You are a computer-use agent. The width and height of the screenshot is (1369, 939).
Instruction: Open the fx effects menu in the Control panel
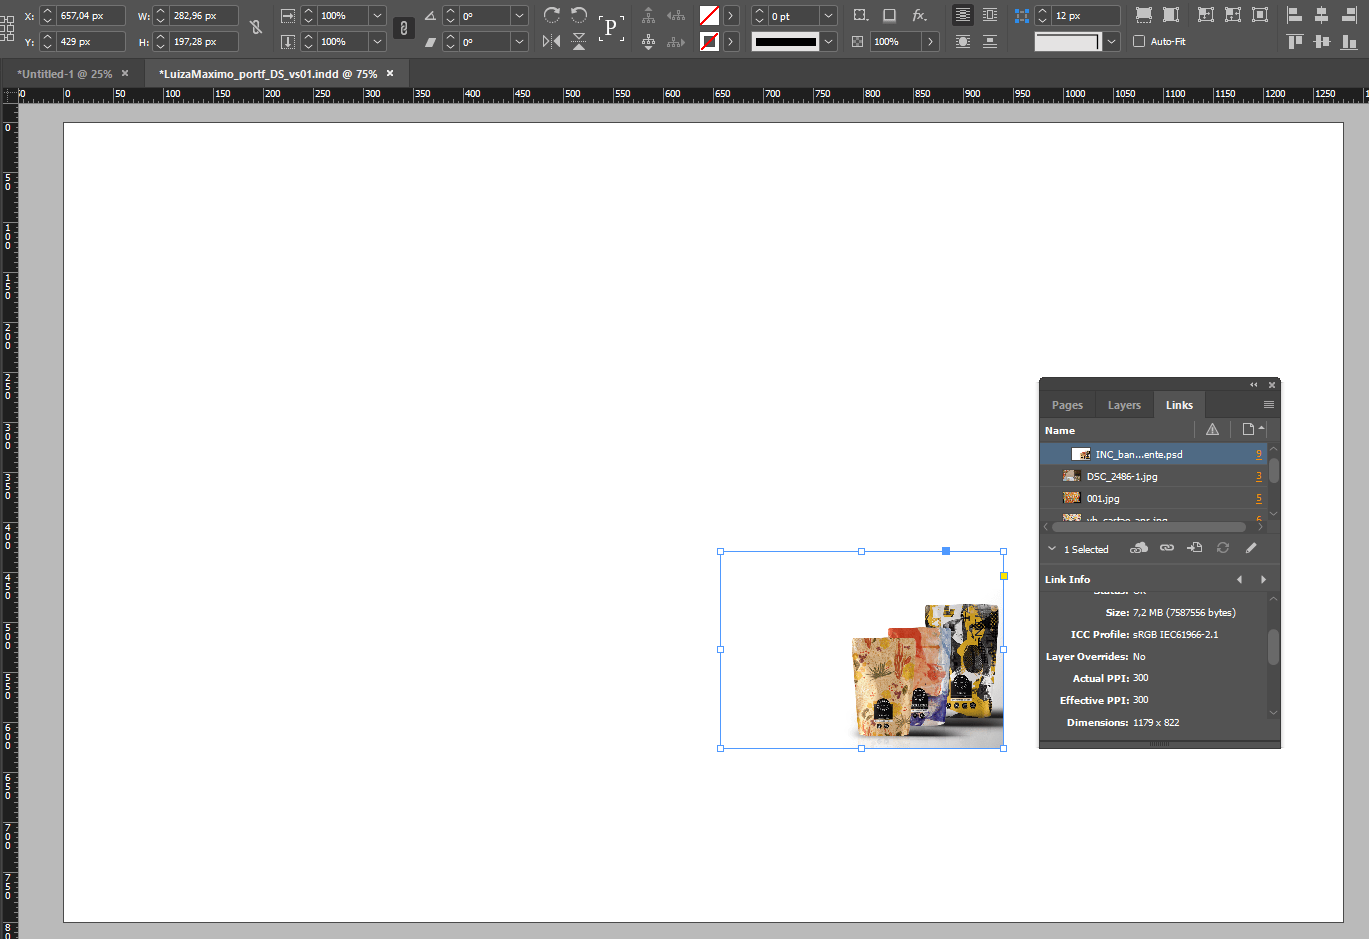918,15
